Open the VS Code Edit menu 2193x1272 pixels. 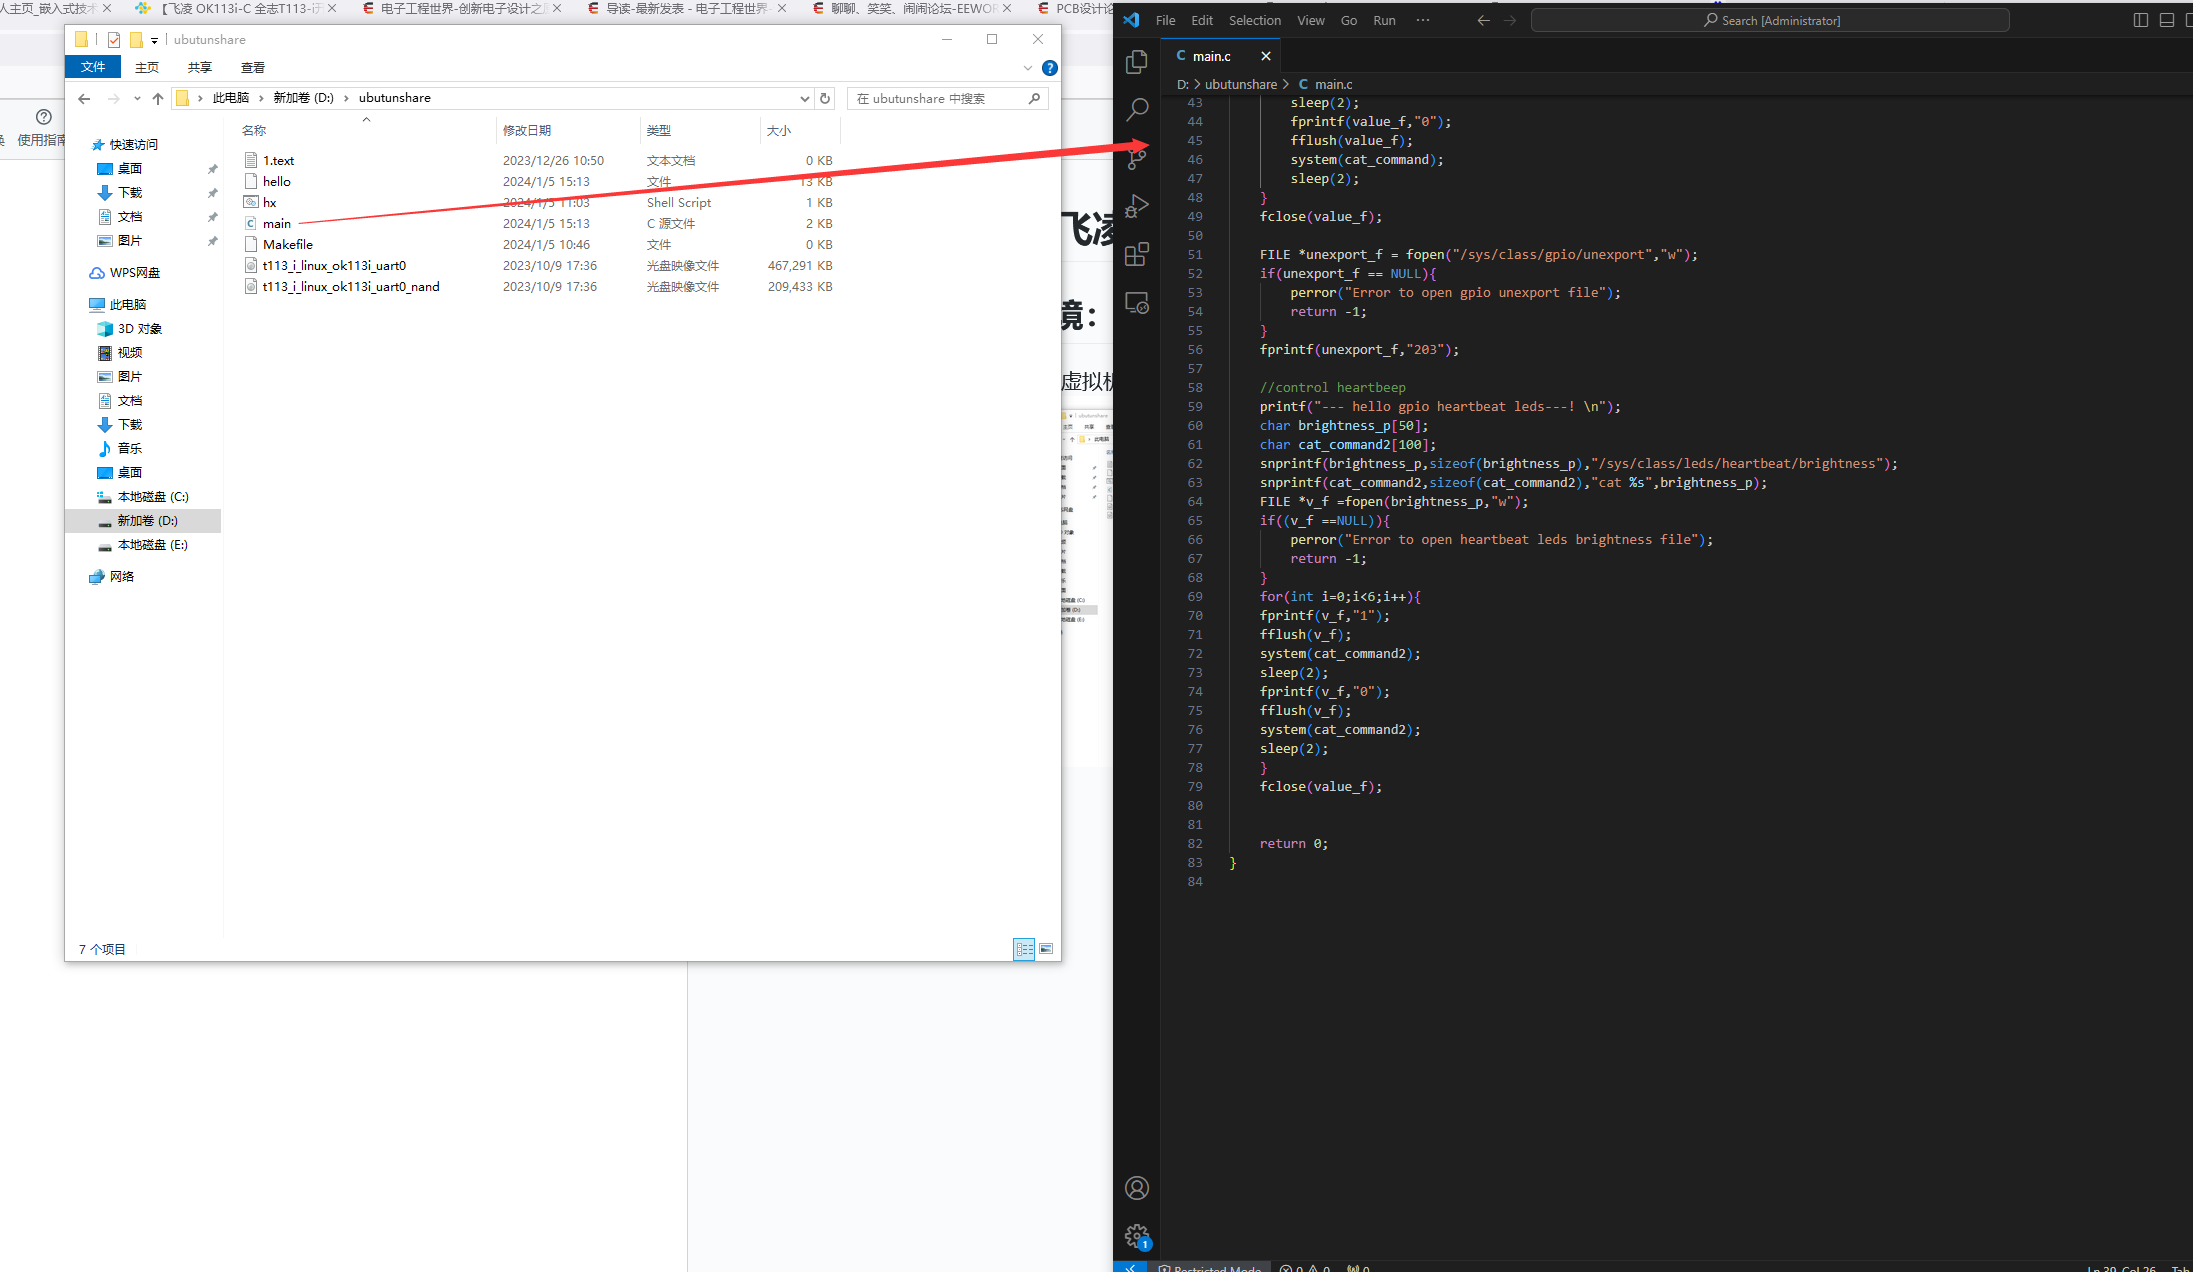1202,20
